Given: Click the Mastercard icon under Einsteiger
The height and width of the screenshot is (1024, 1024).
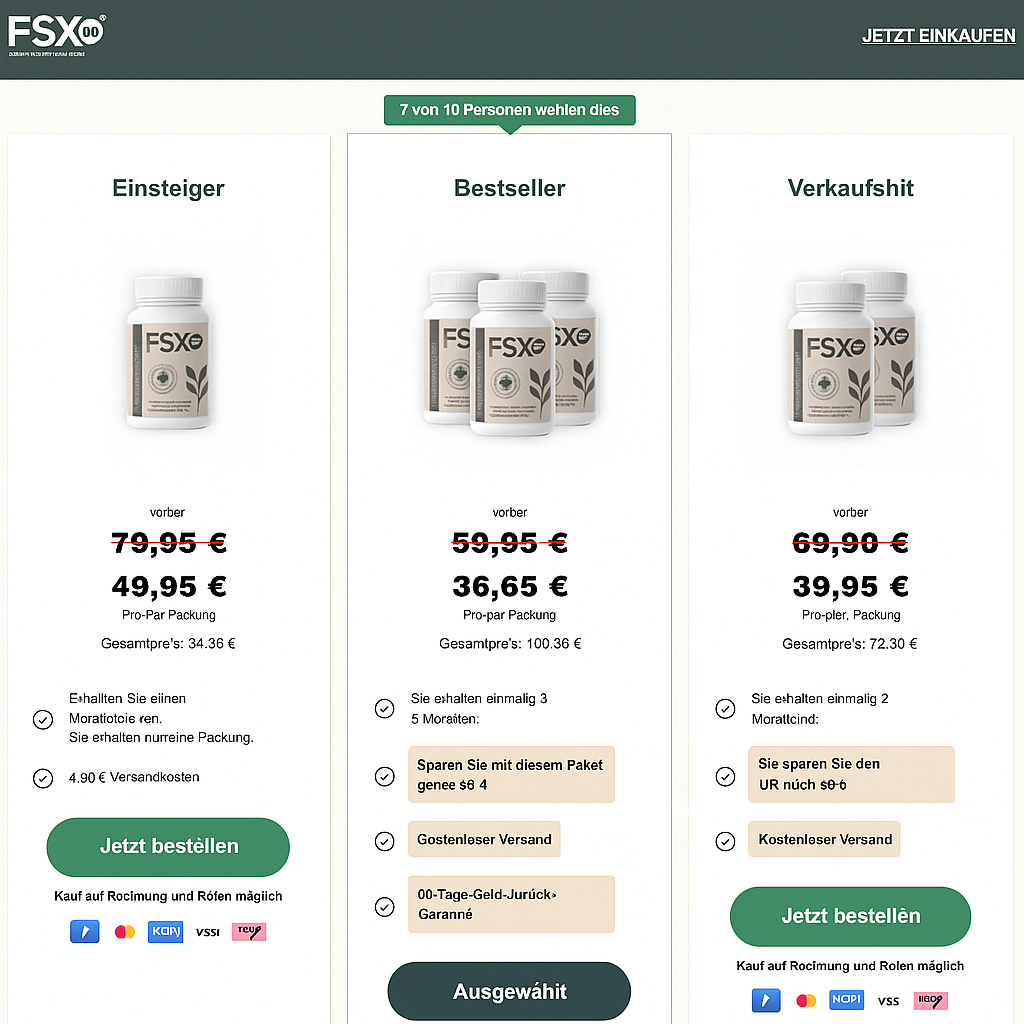Looking at the screenshot, I should click(125, 932).
